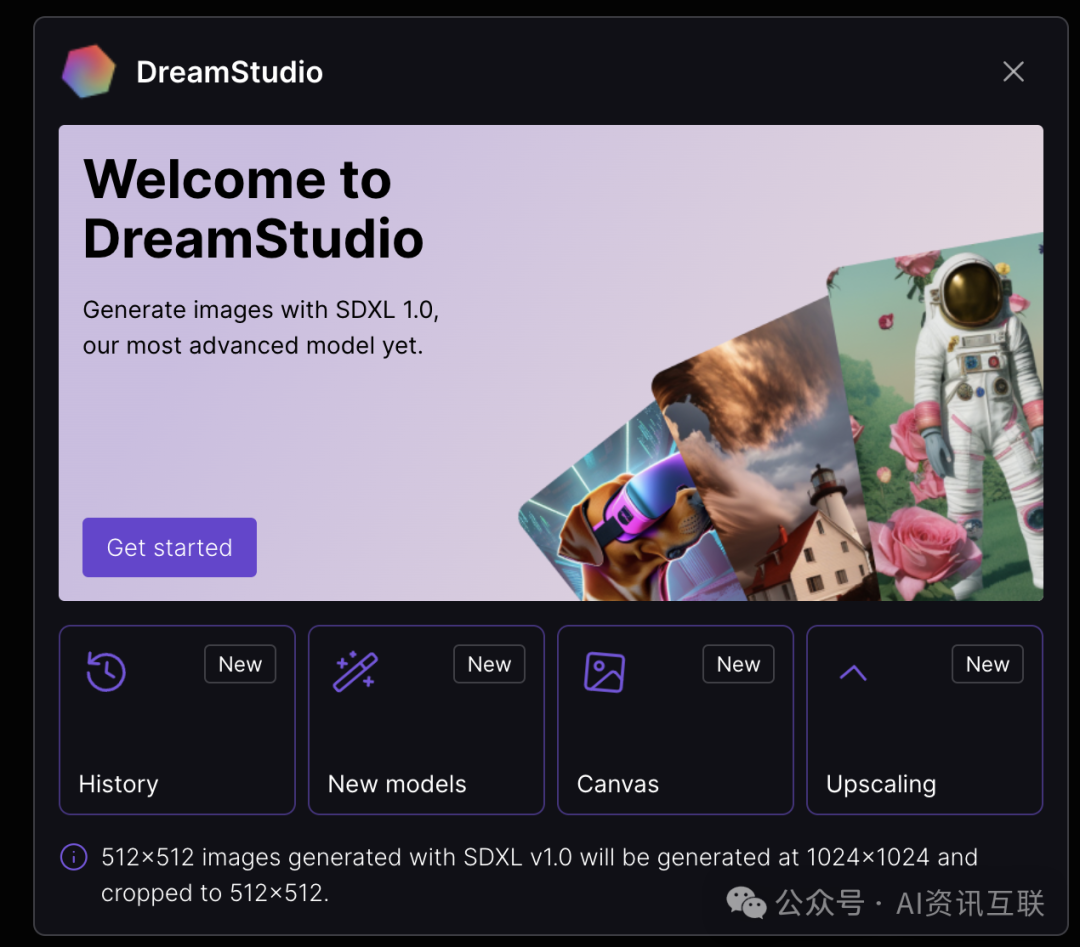This screenshot has height=947, width=1080.
Task: Click the 512×512 SDXL v1.0 note text
Action: coord(539,875)
